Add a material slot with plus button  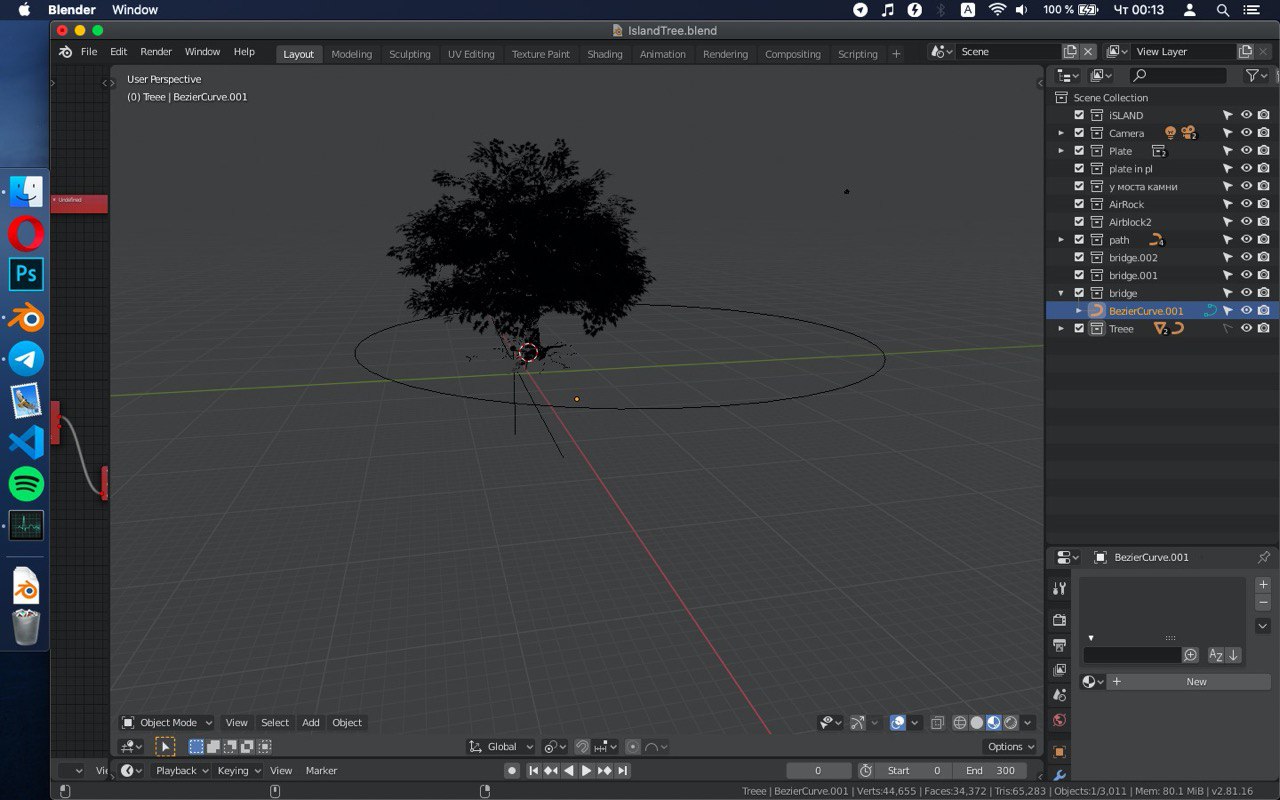pyautogui.click(x=1263, y=584)
